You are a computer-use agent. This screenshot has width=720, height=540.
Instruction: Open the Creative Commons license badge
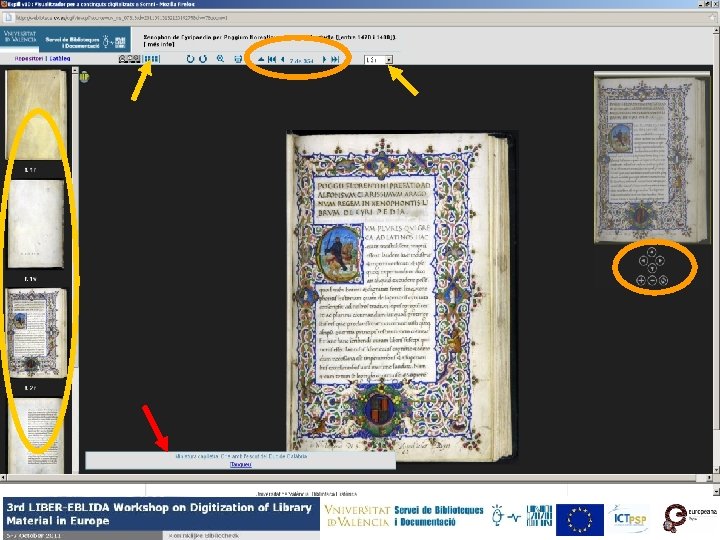[x=129, y=59]
